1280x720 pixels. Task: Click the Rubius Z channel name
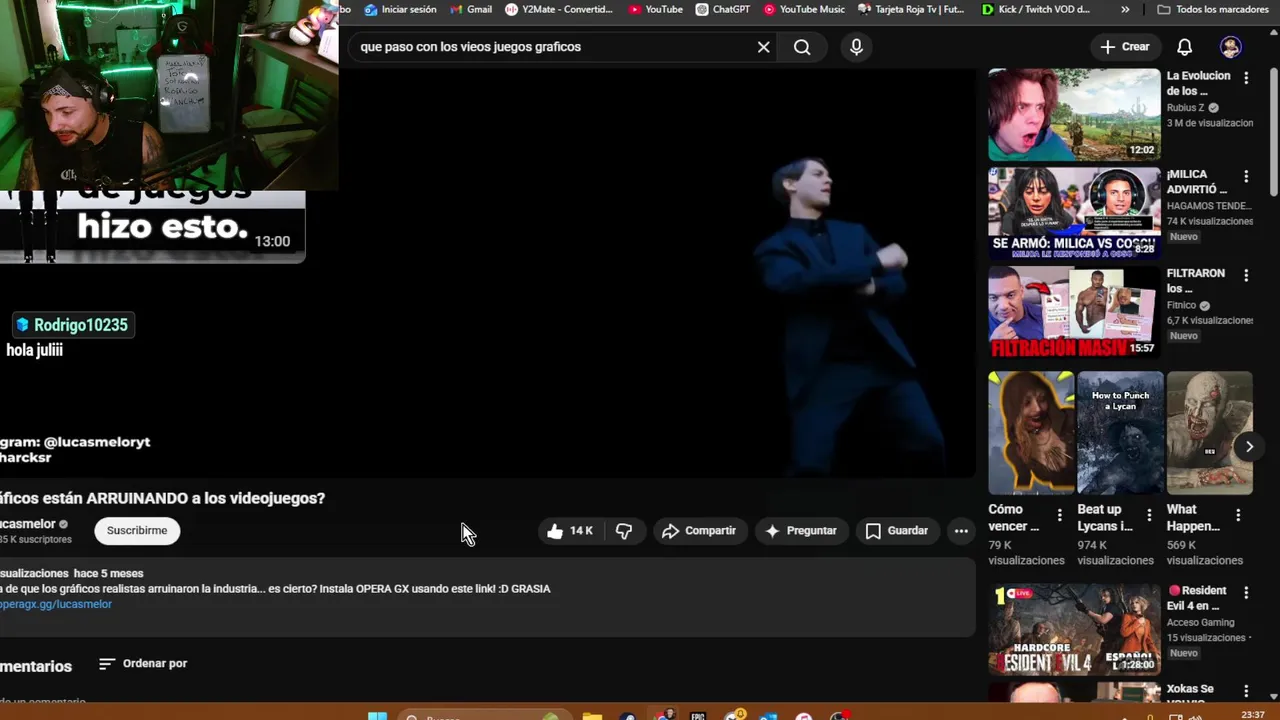(1186, 108)
